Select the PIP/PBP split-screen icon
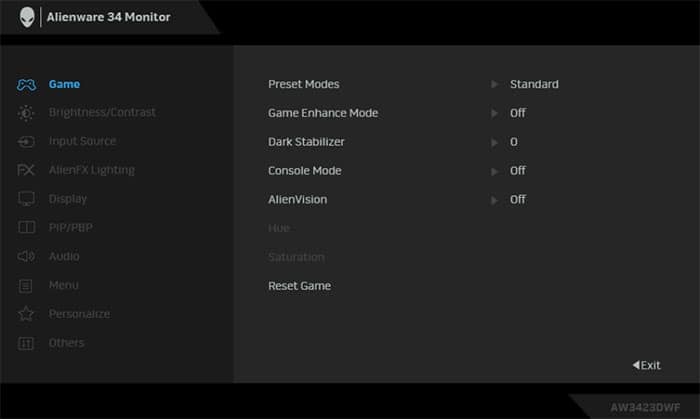Viewport: 700px width, 419px height. 27,228
